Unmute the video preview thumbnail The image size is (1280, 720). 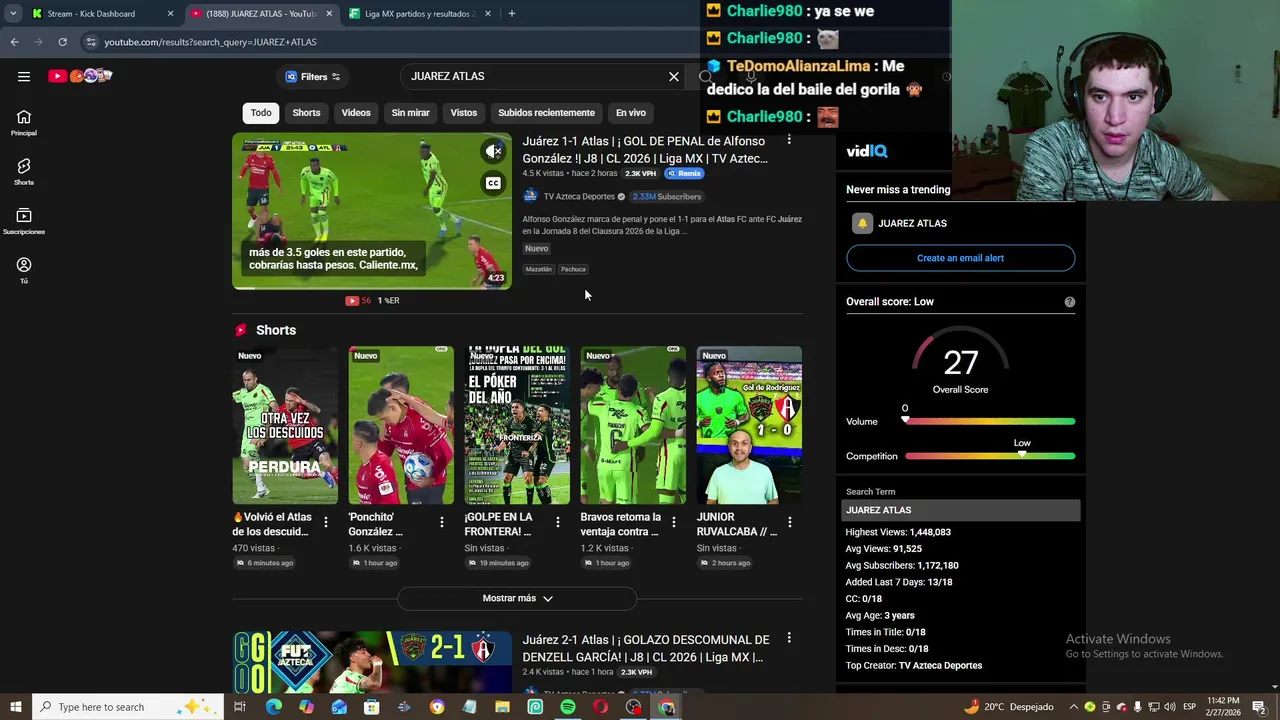tap(493, 151)
